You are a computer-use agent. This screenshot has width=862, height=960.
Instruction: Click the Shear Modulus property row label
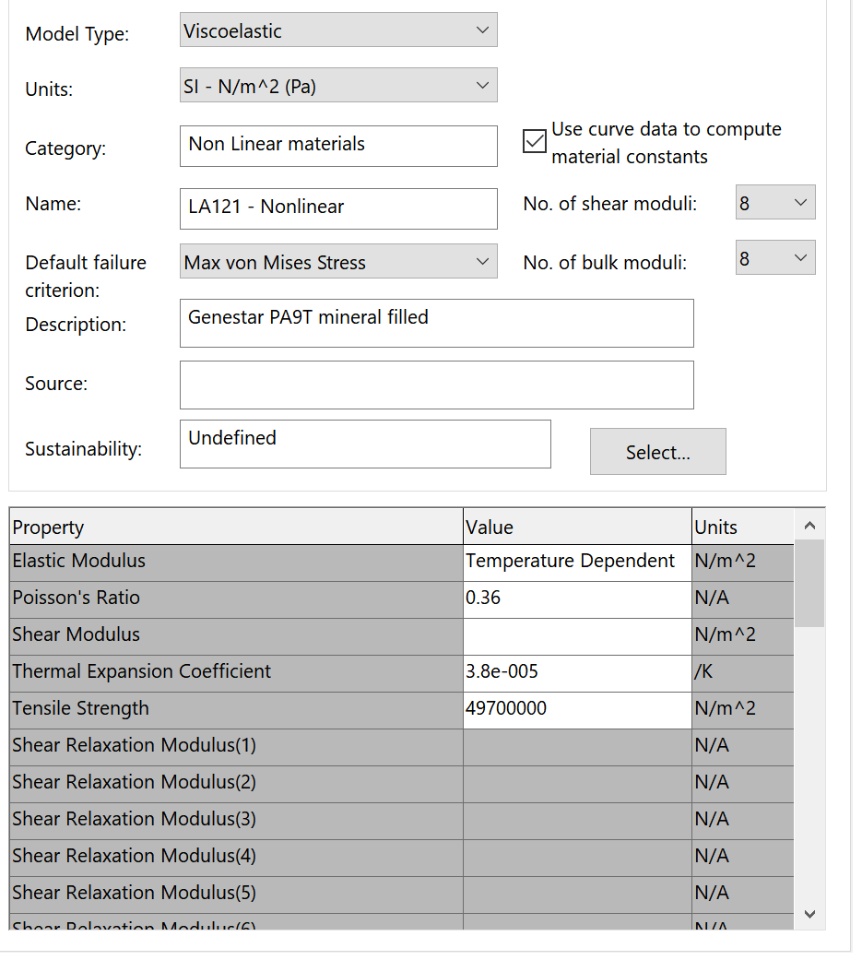coord(236,637)
